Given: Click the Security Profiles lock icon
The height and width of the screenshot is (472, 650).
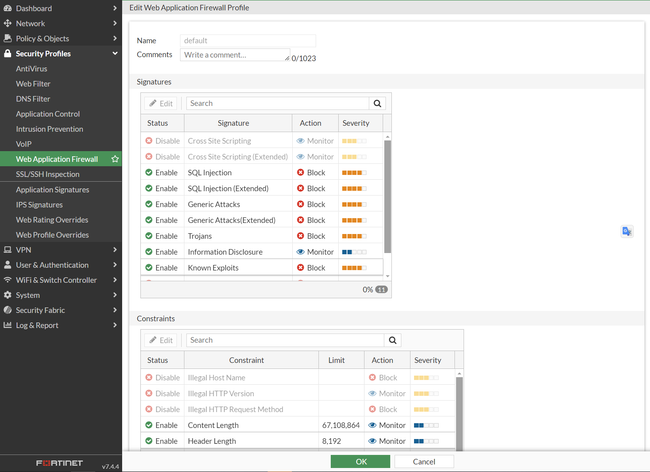Looking at the screenshot, I should point(7,53).
